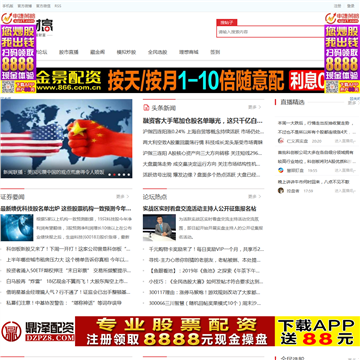Screen dimensions: 360x360
Task: Click 官方微博 link in top bar
Action: tap(24, 6)
